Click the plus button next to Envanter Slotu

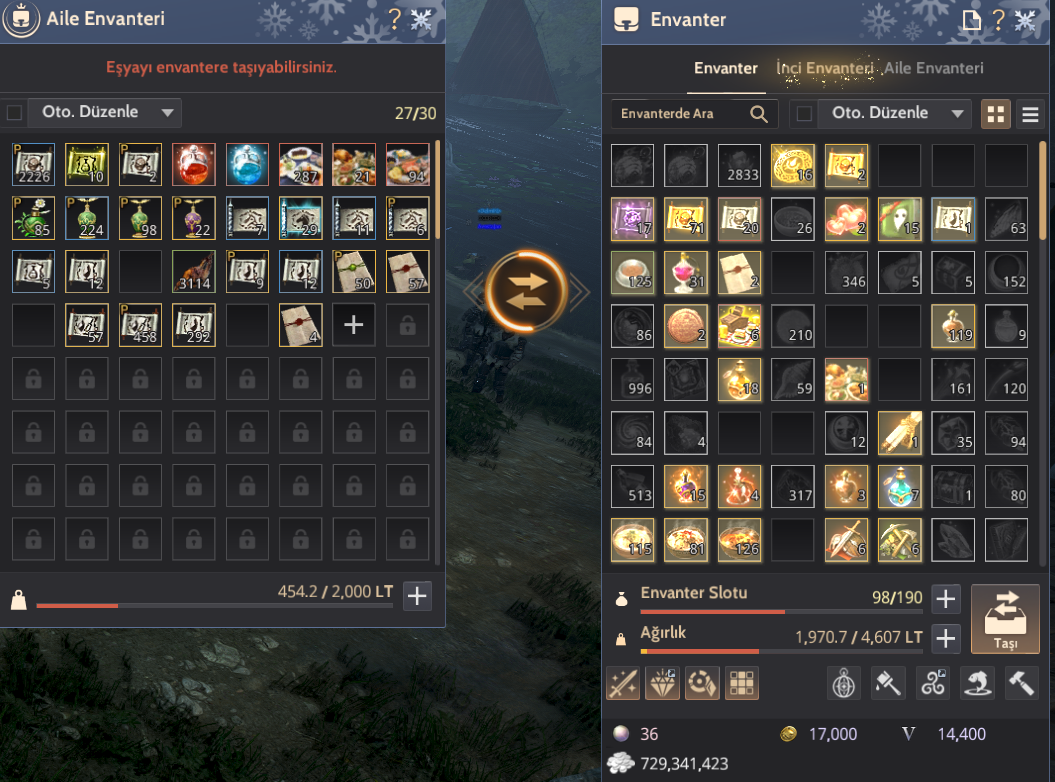(945, 598)
